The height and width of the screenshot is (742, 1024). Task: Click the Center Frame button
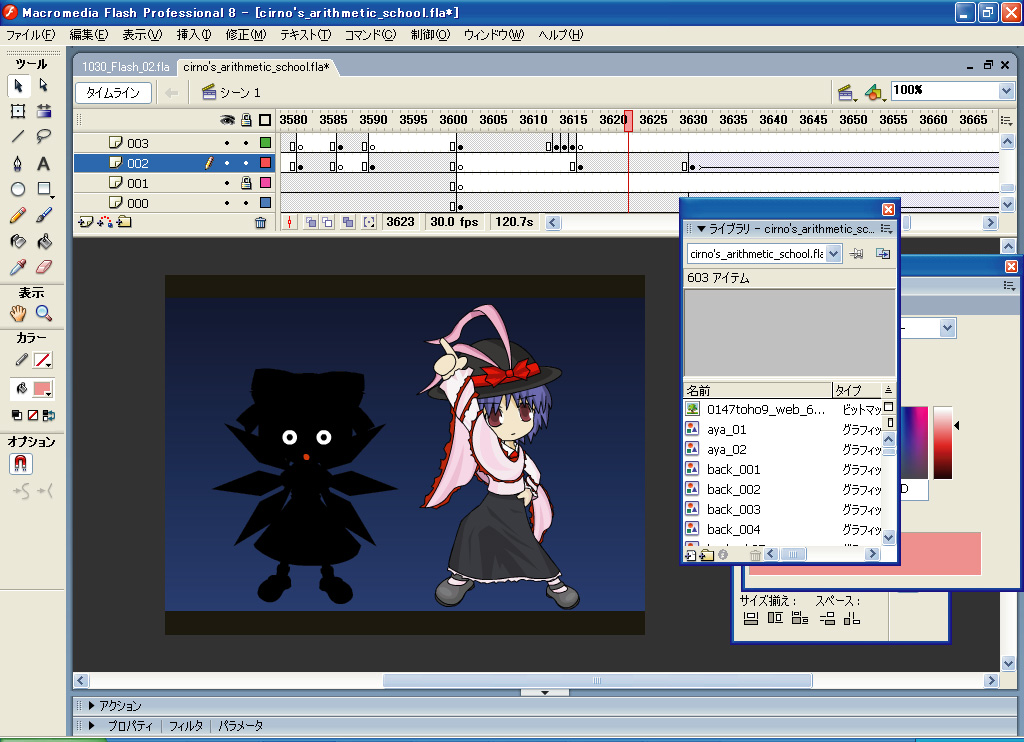coord(290,222)
